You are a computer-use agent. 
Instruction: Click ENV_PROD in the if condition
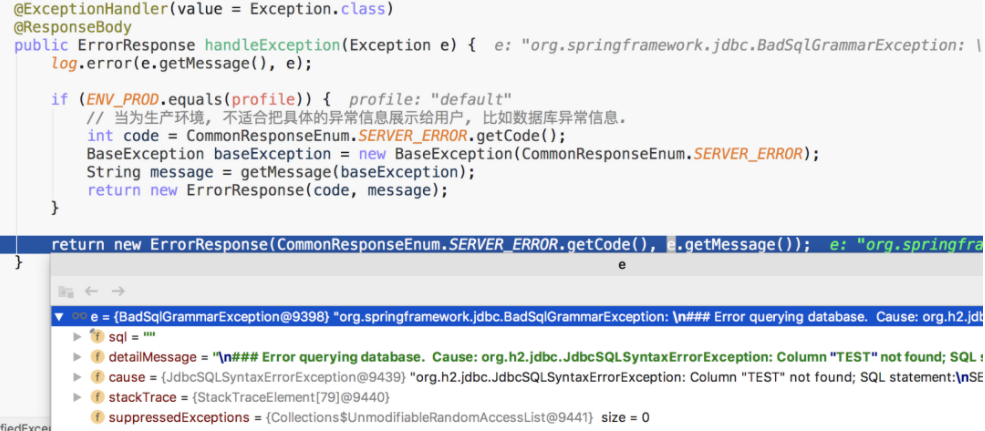pos(122,100)
